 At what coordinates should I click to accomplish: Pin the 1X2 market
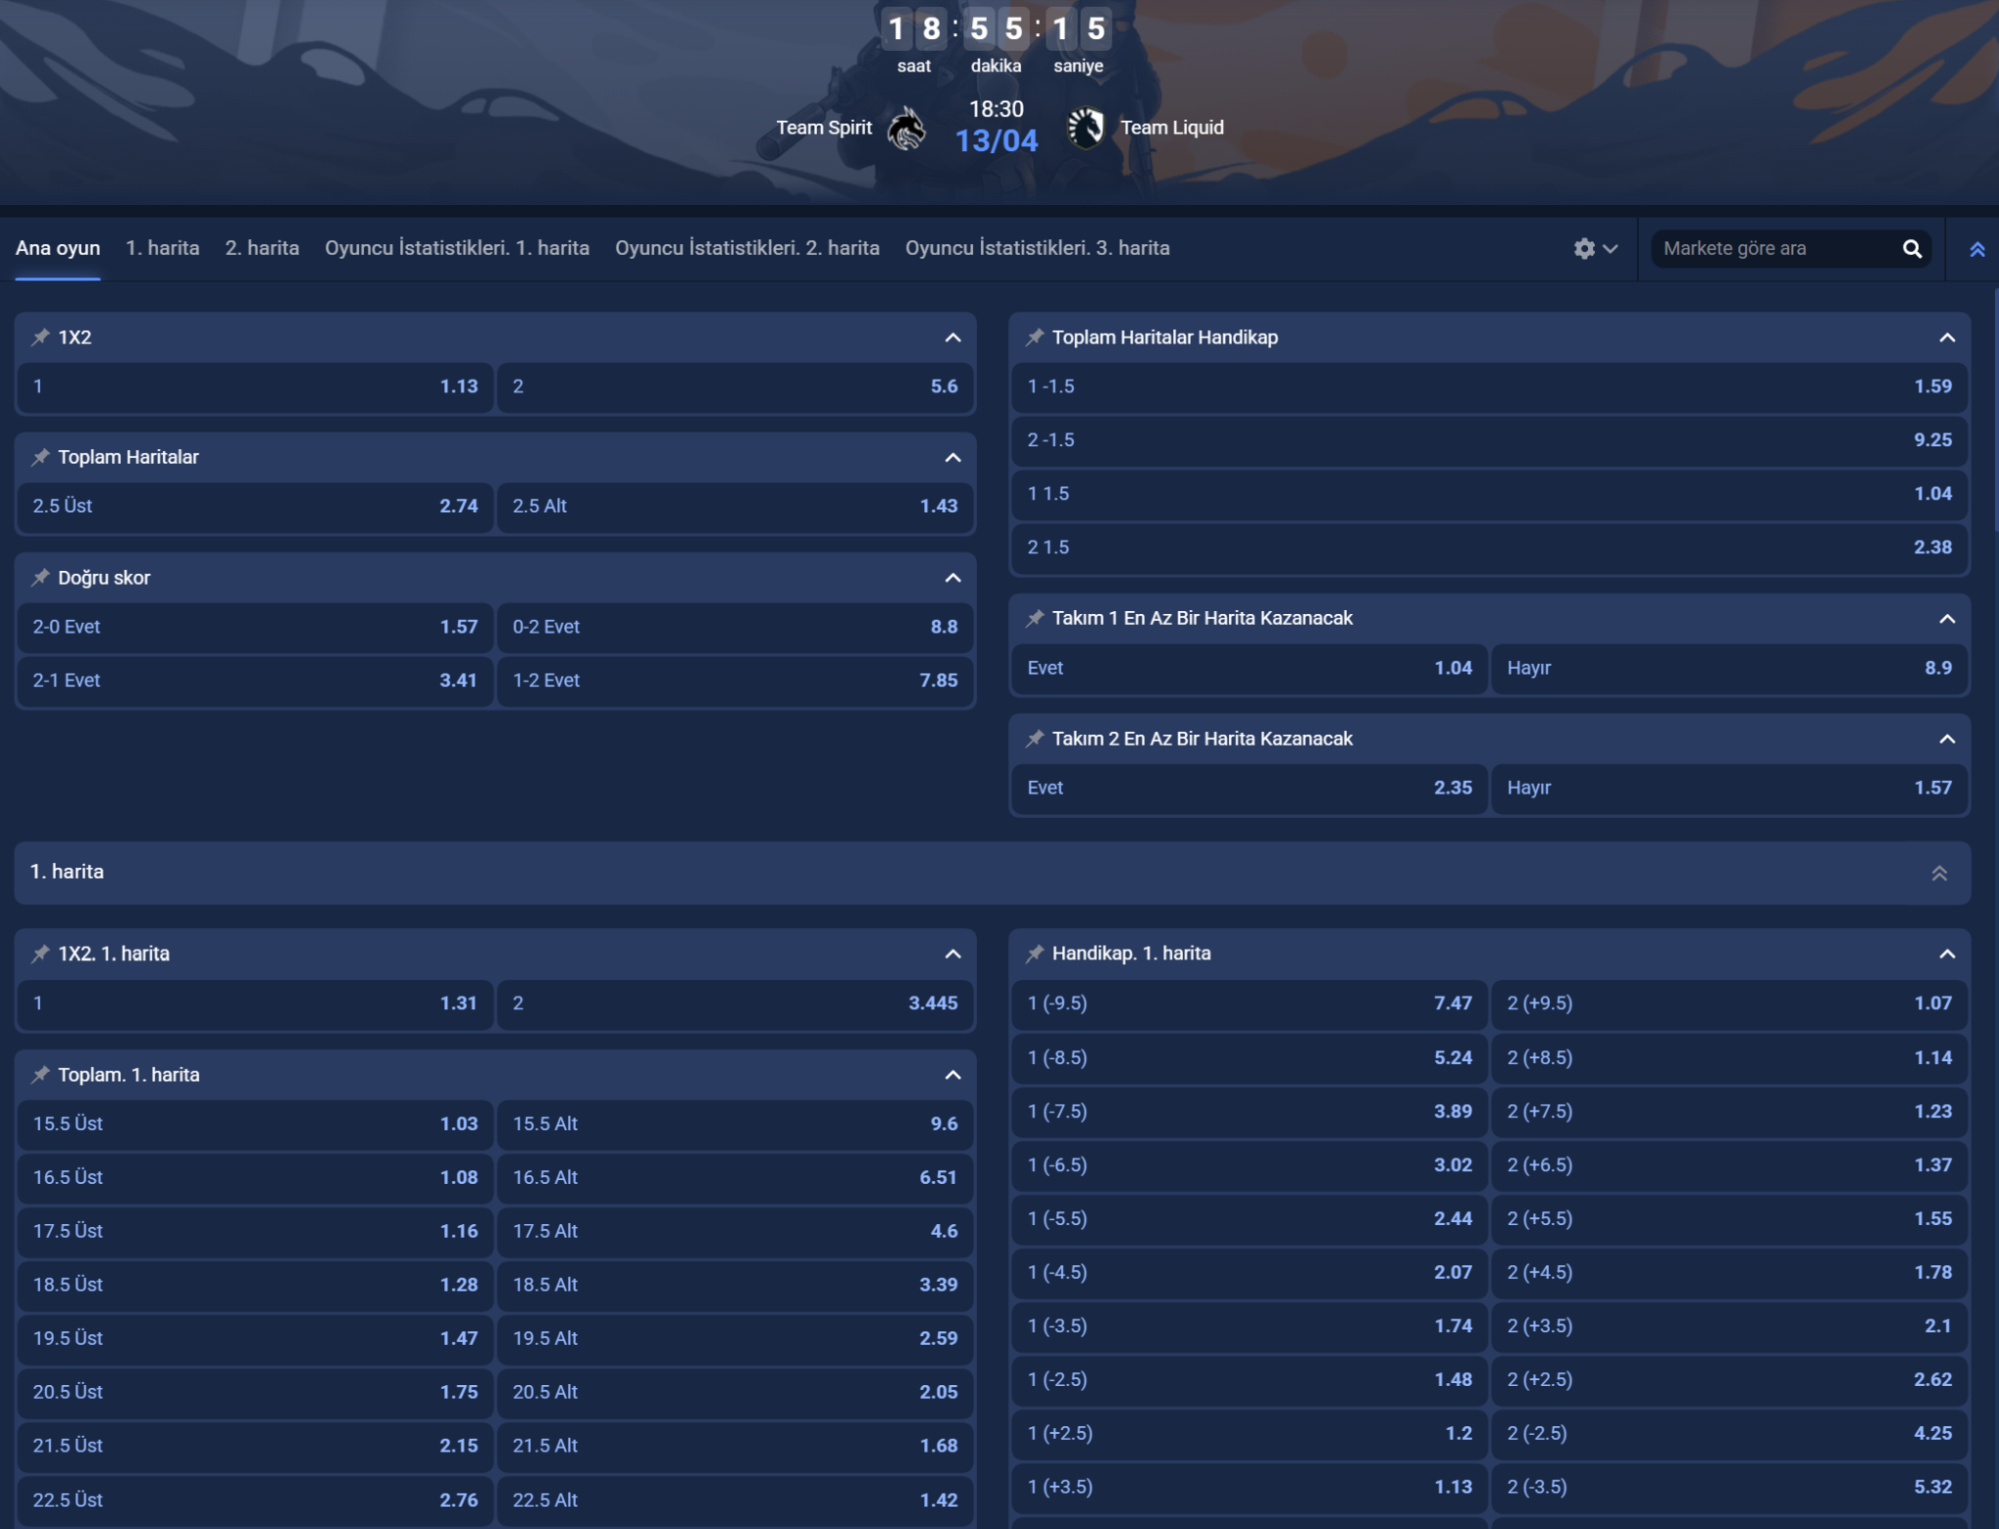point(40,337)
